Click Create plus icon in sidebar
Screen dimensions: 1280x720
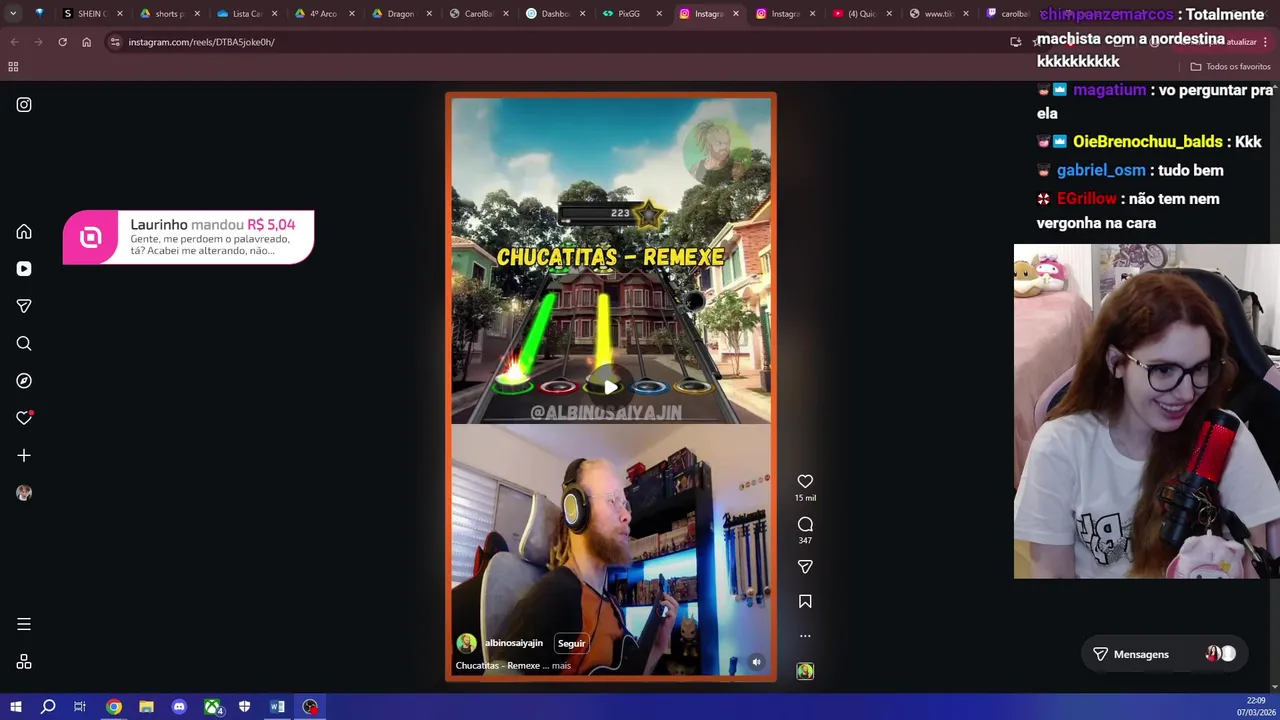pyautogui.click(x=24, y=456)
